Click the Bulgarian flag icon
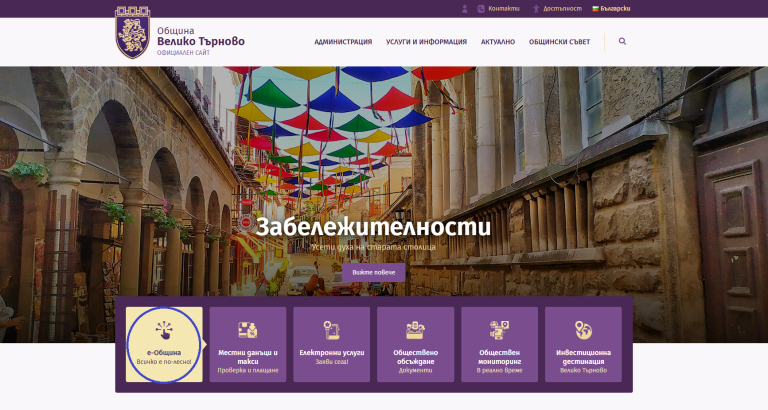 (596, 9)
